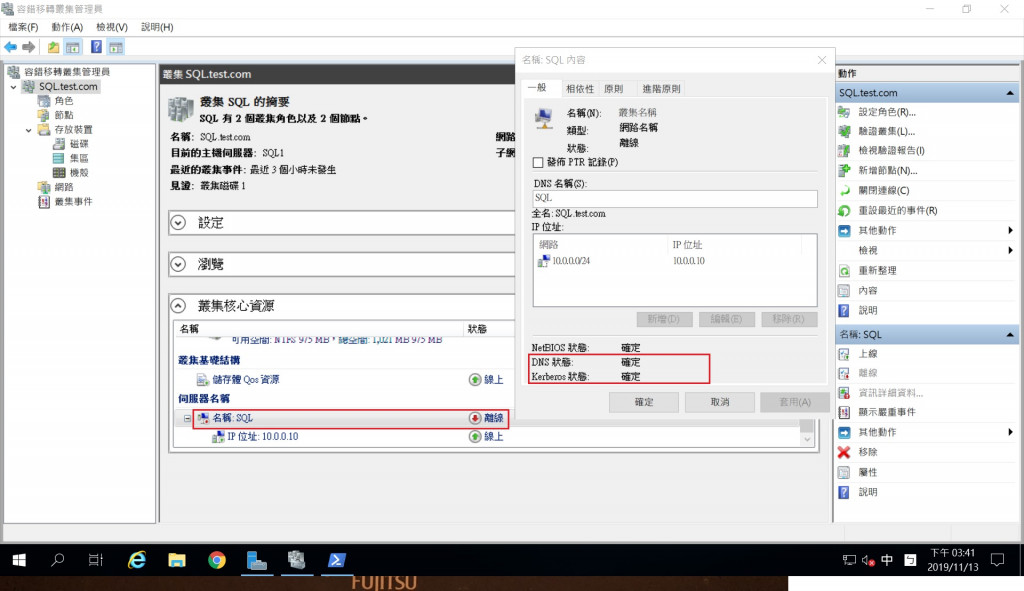Open the 檢視(V) menu
The height and width of the screenshot is (591, 1024).
(112, 27)
